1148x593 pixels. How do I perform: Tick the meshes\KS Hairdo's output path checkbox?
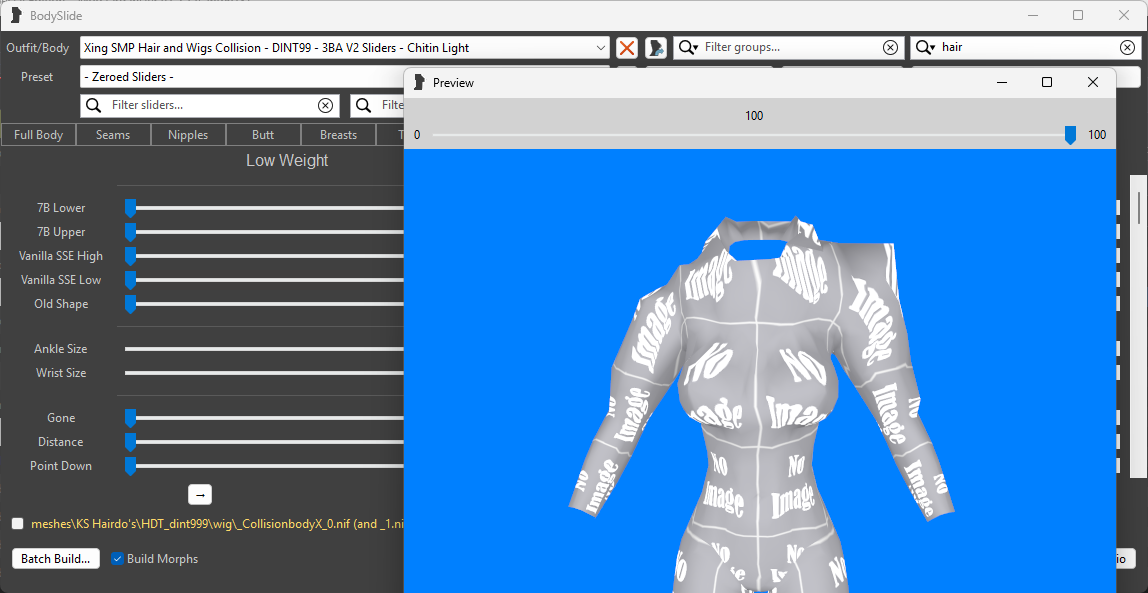(x=18, y=524)
